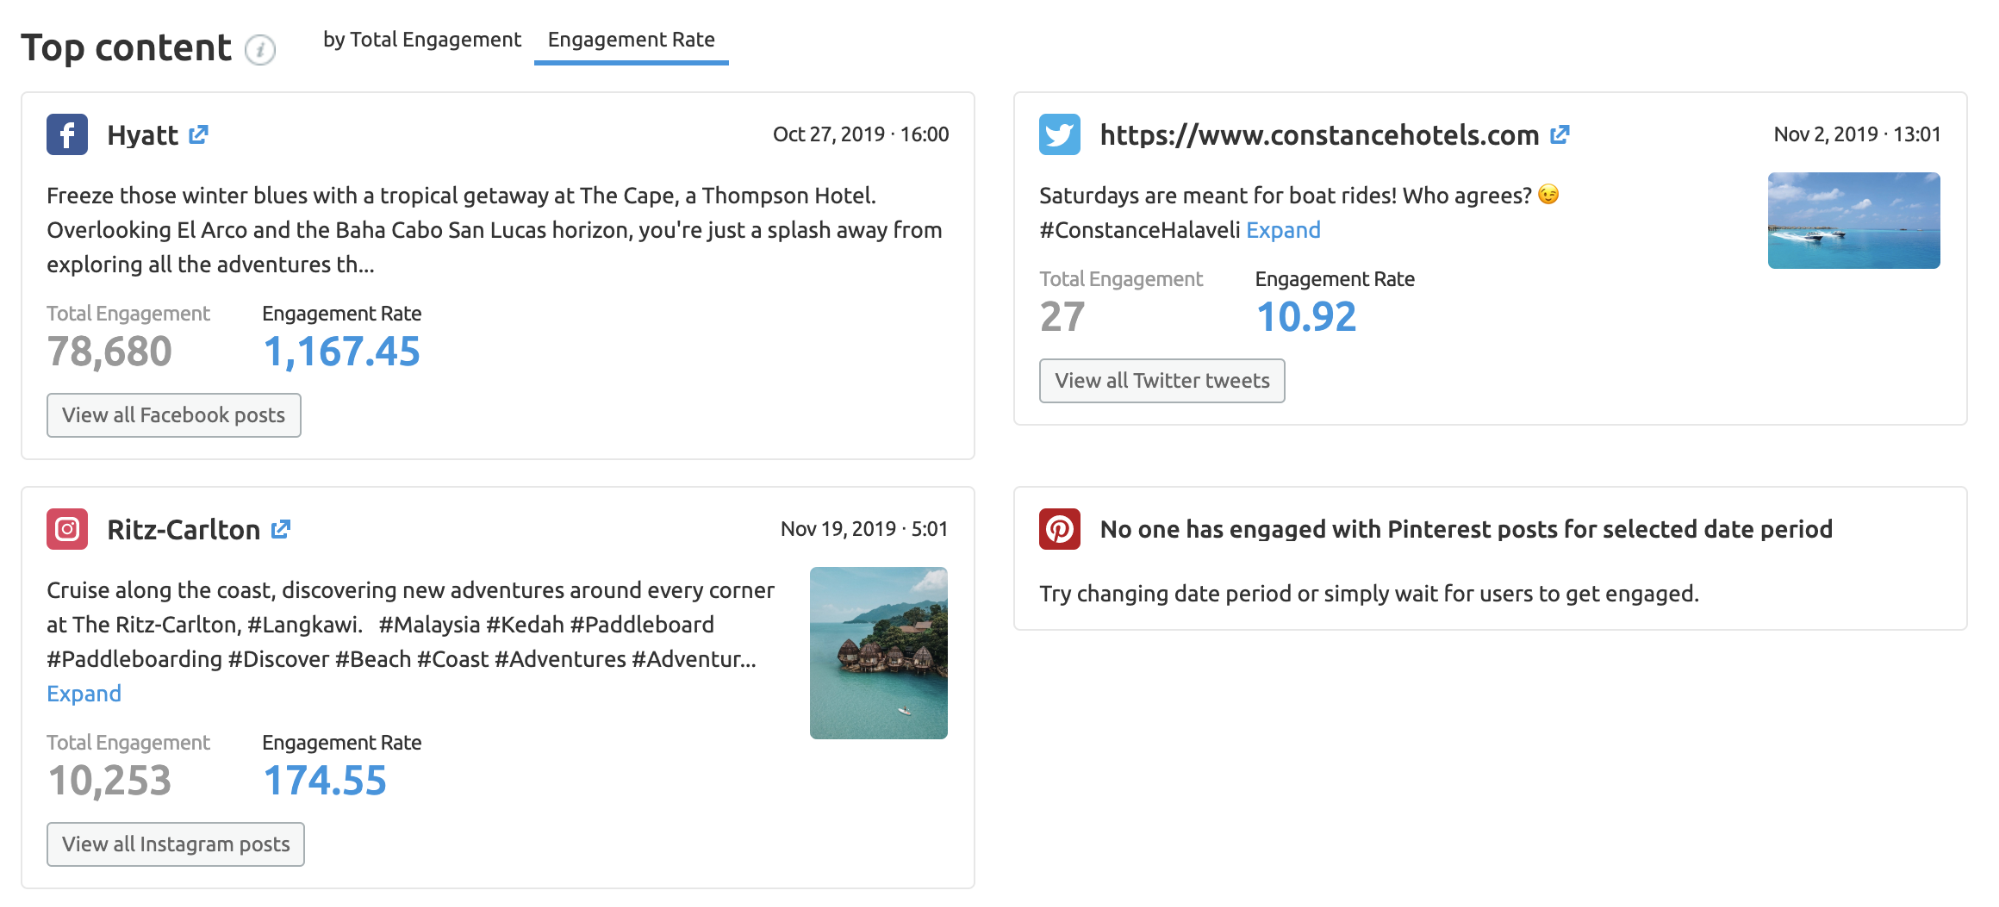Click the Facebook logo icon on Hyatt card

click(x=67, y=134)
